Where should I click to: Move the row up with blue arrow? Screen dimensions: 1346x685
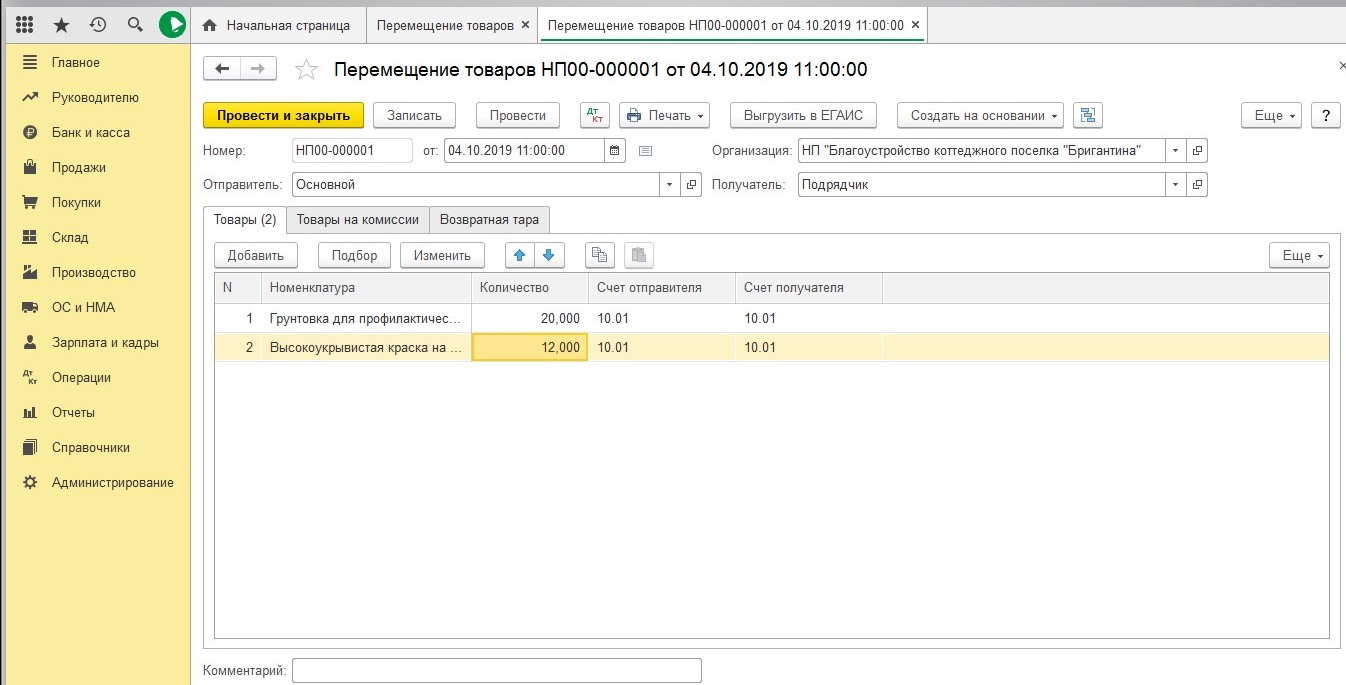(x=519, y=255)
